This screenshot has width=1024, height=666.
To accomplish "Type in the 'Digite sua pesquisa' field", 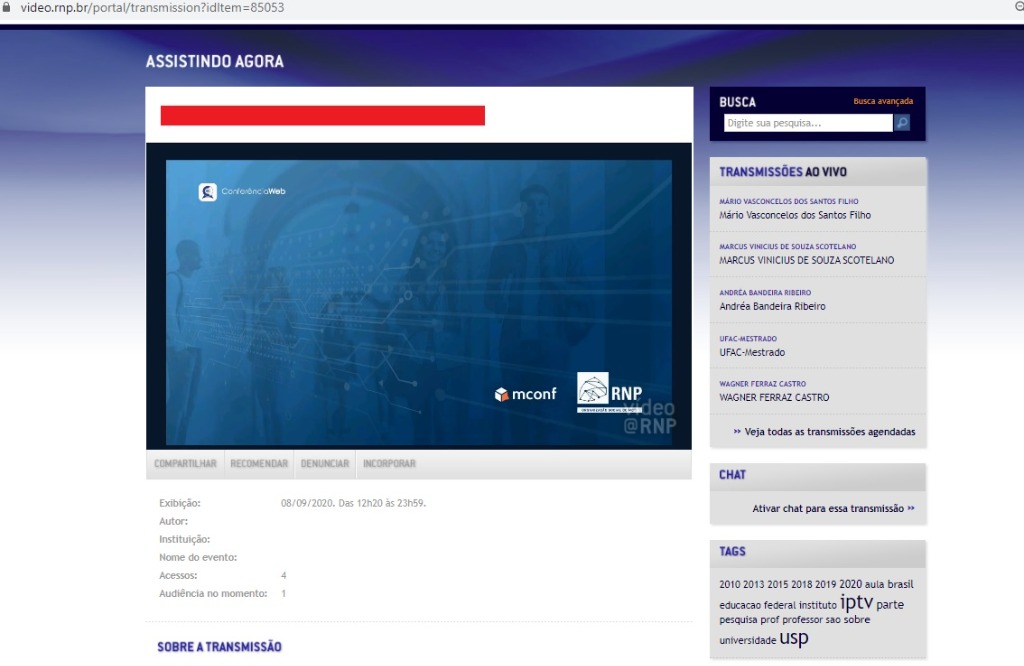I will [807, 123].
